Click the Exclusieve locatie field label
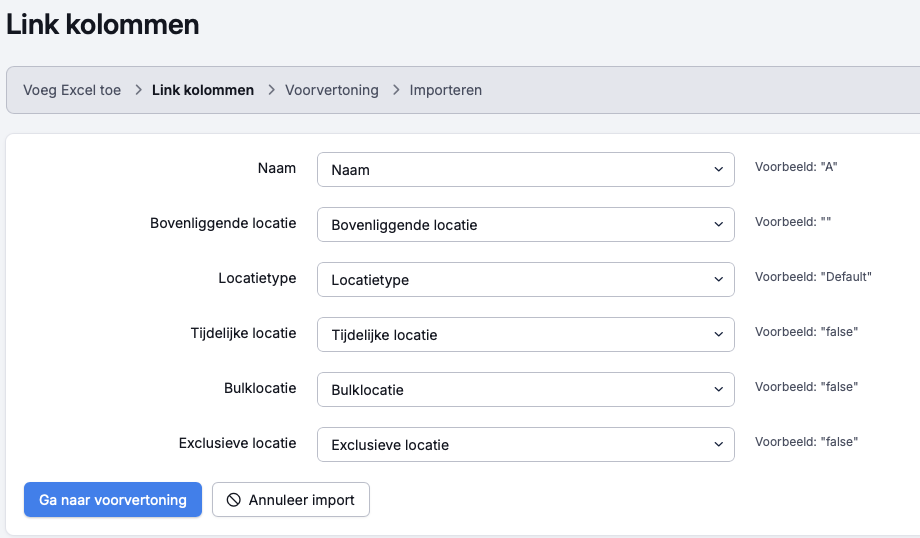The width and height of the screenshot is (920, 538). pos(237,443)
